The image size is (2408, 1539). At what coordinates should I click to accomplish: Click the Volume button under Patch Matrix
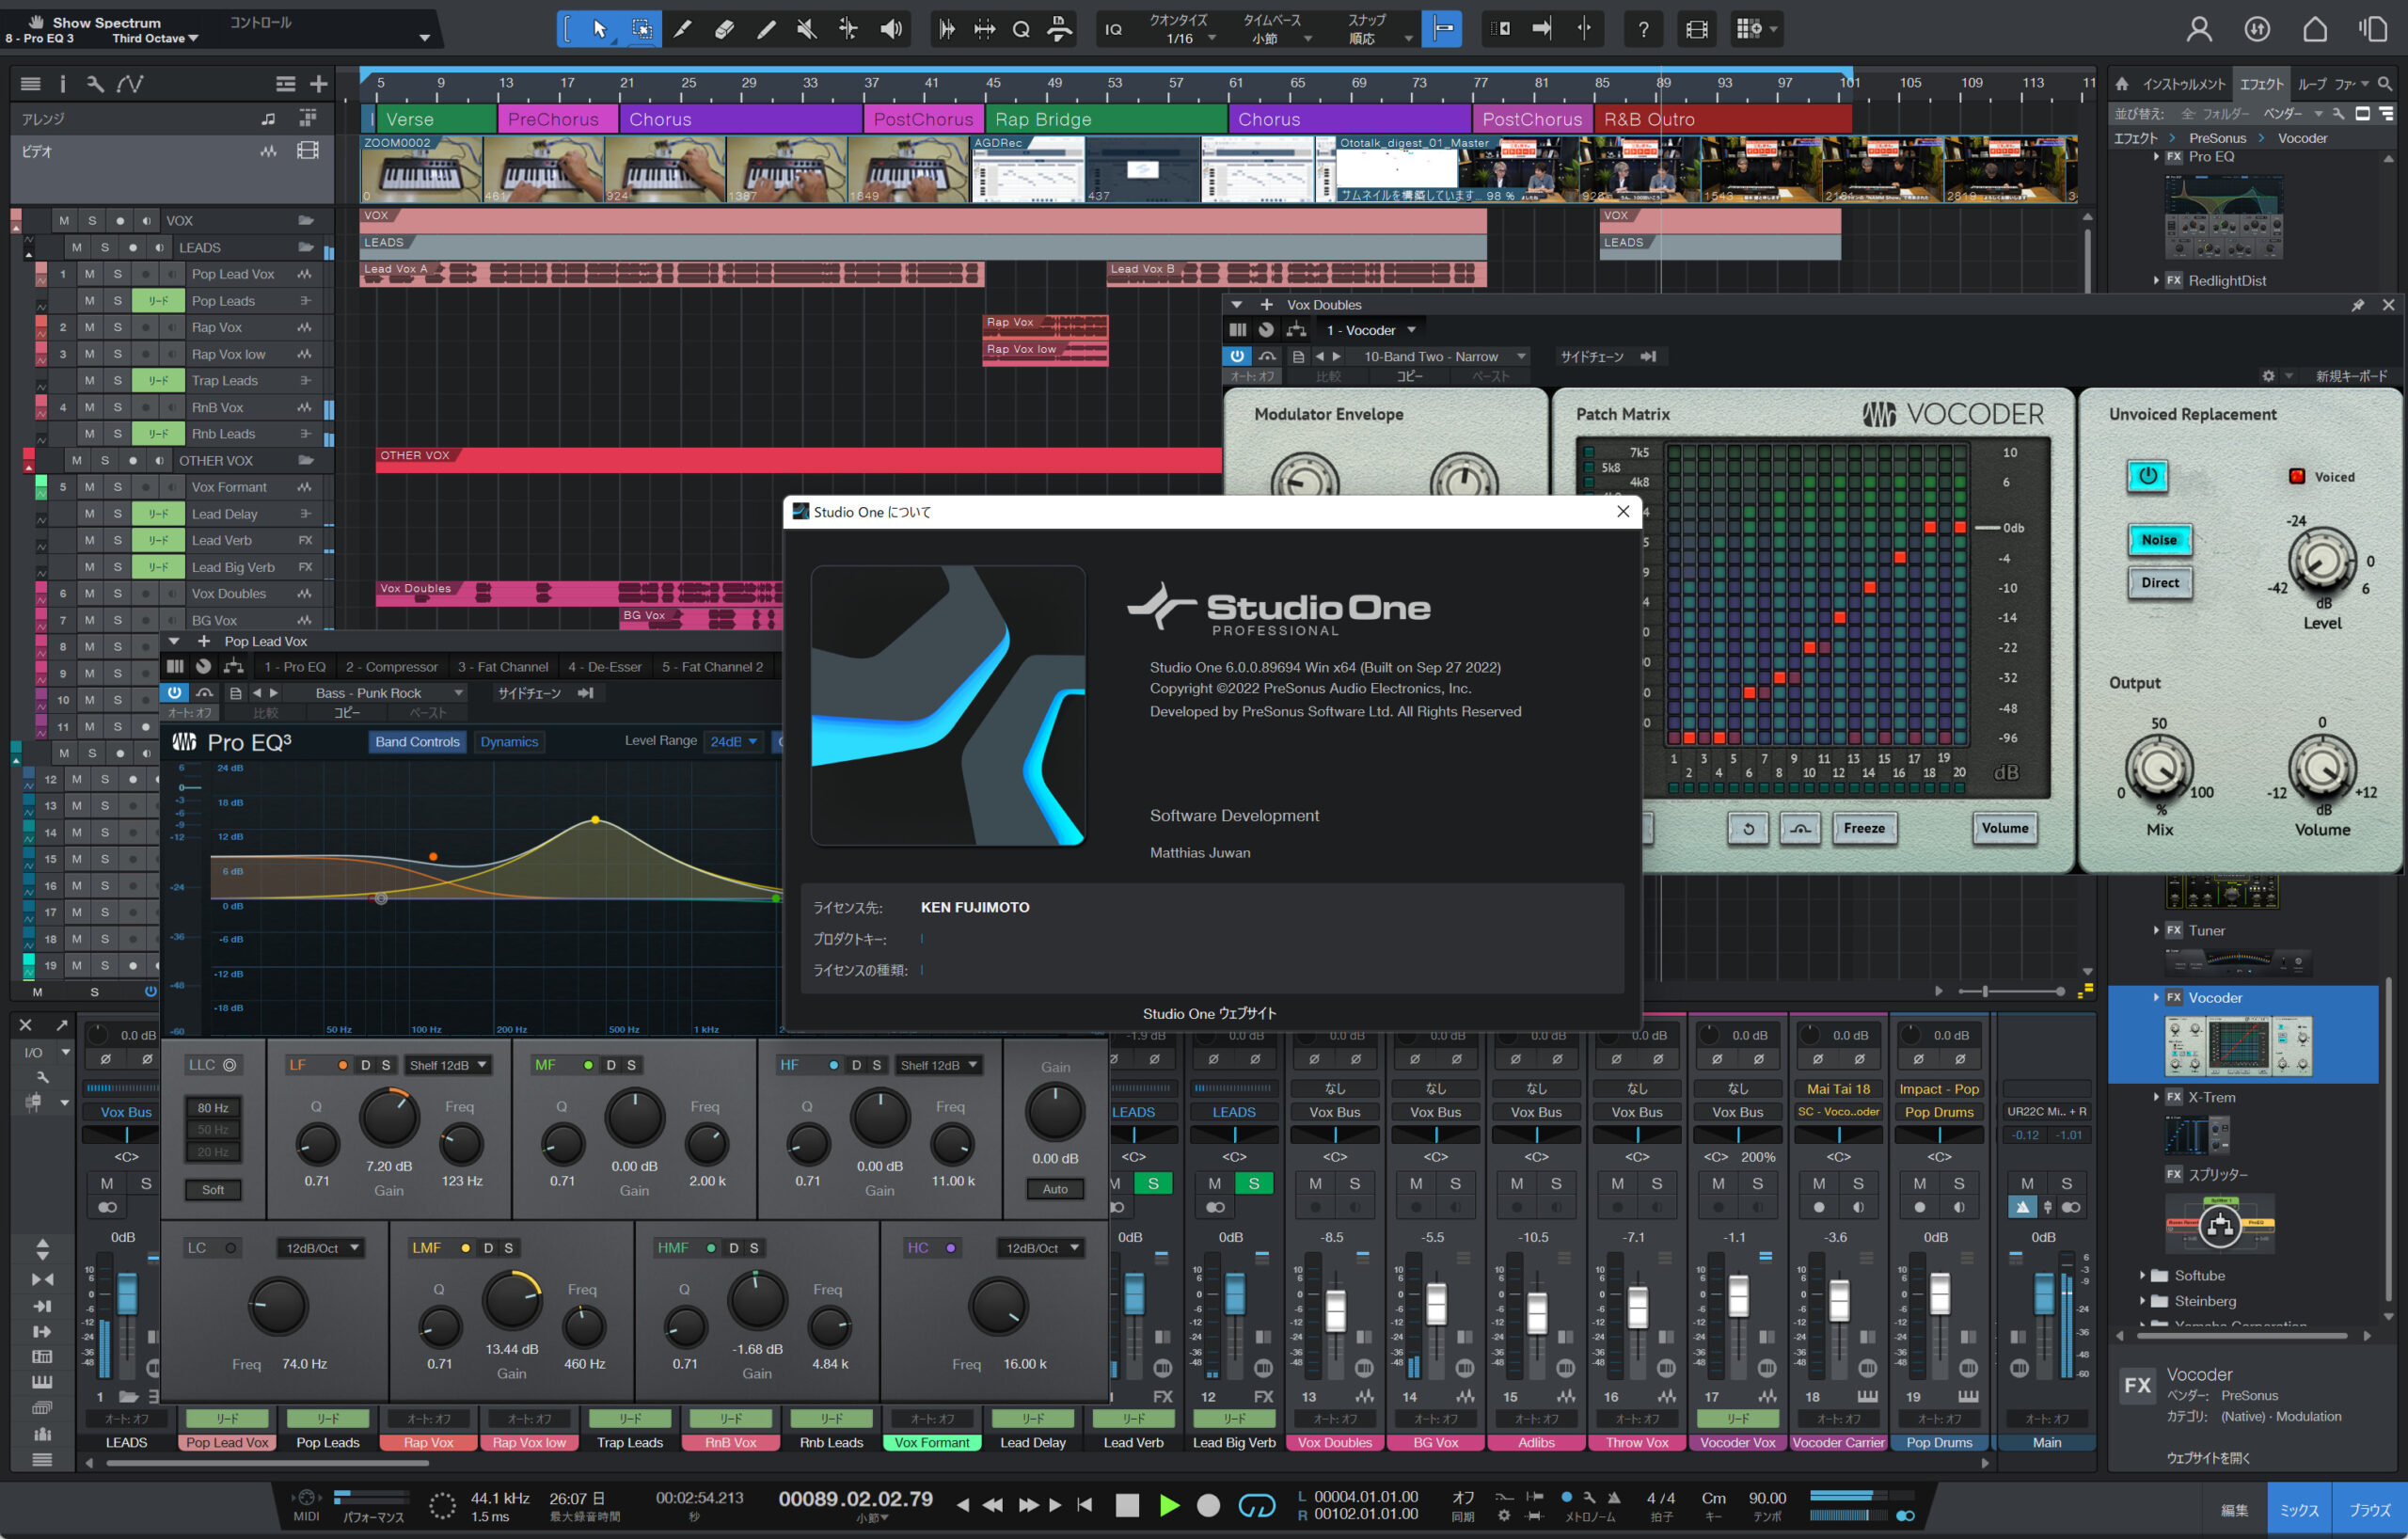click(x=2005, y=828)
